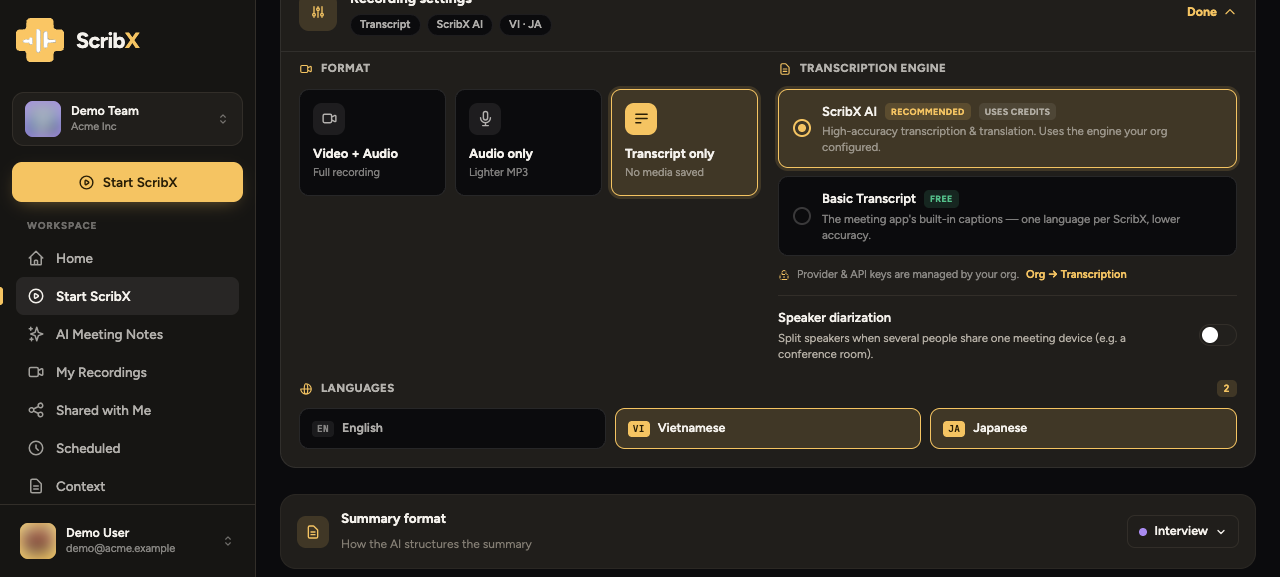1280x577 pixels.
Task: Open Shared with Me page
Action: 127,410
